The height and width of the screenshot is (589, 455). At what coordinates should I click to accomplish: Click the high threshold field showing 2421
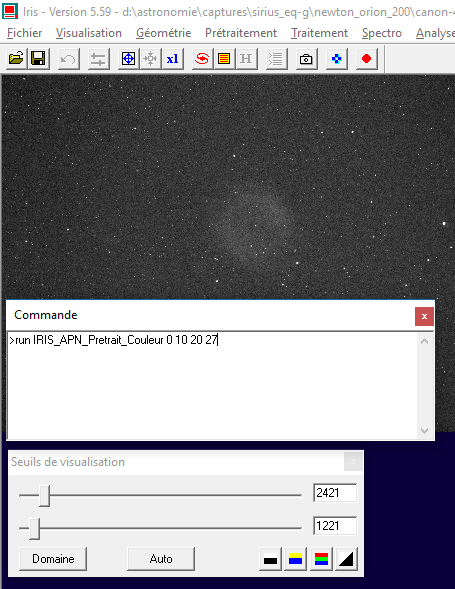point(335,492)
